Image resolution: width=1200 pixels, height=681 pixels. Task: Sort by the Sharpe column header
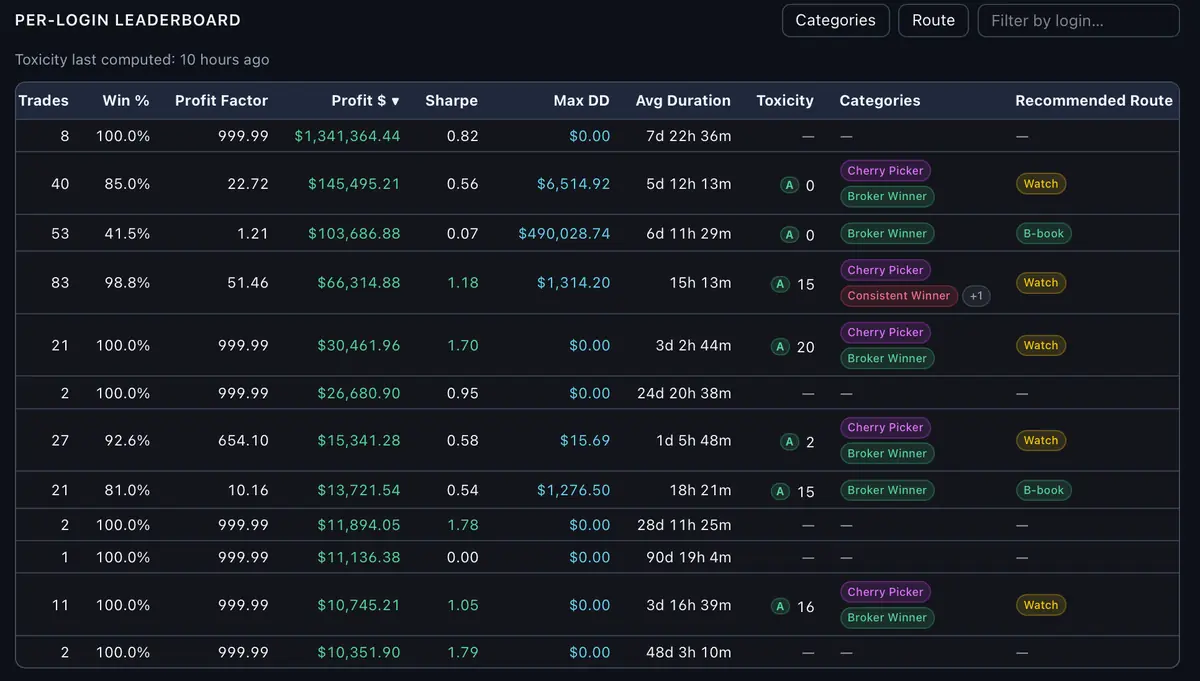click(x=451, y=100)
